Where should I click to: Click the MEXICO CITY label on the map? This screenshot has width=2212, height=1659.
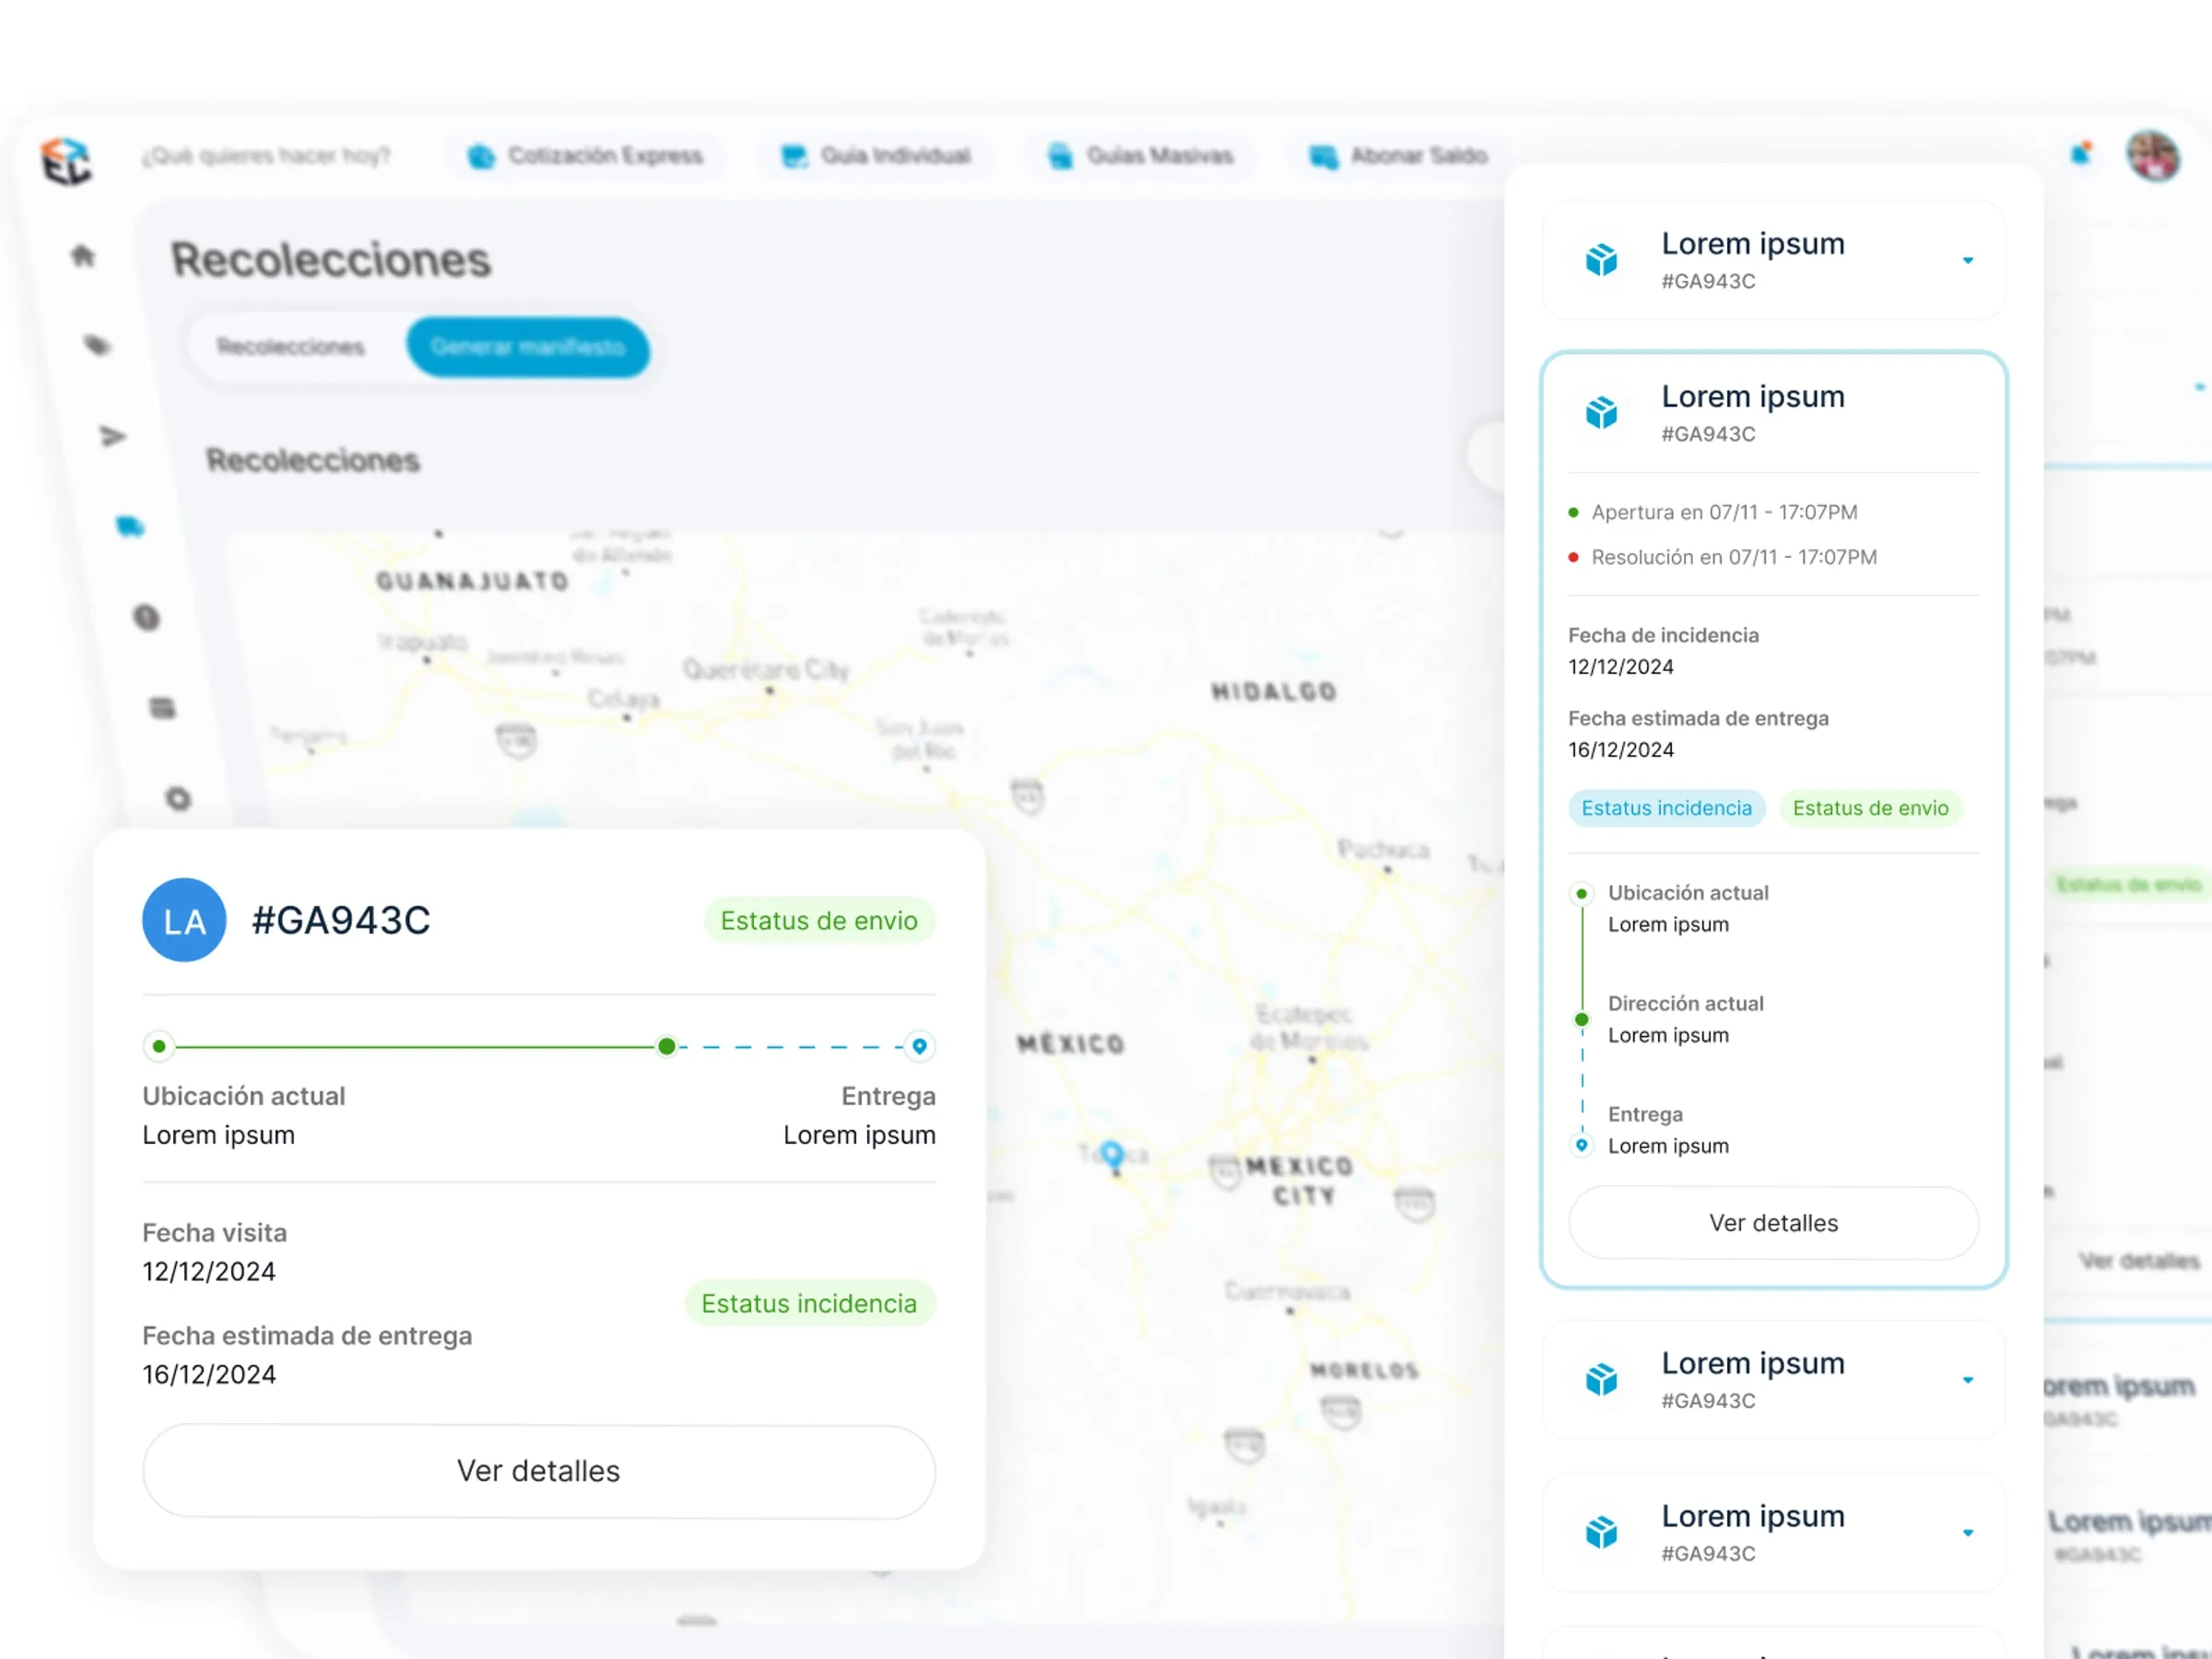click(1300, 1180)
